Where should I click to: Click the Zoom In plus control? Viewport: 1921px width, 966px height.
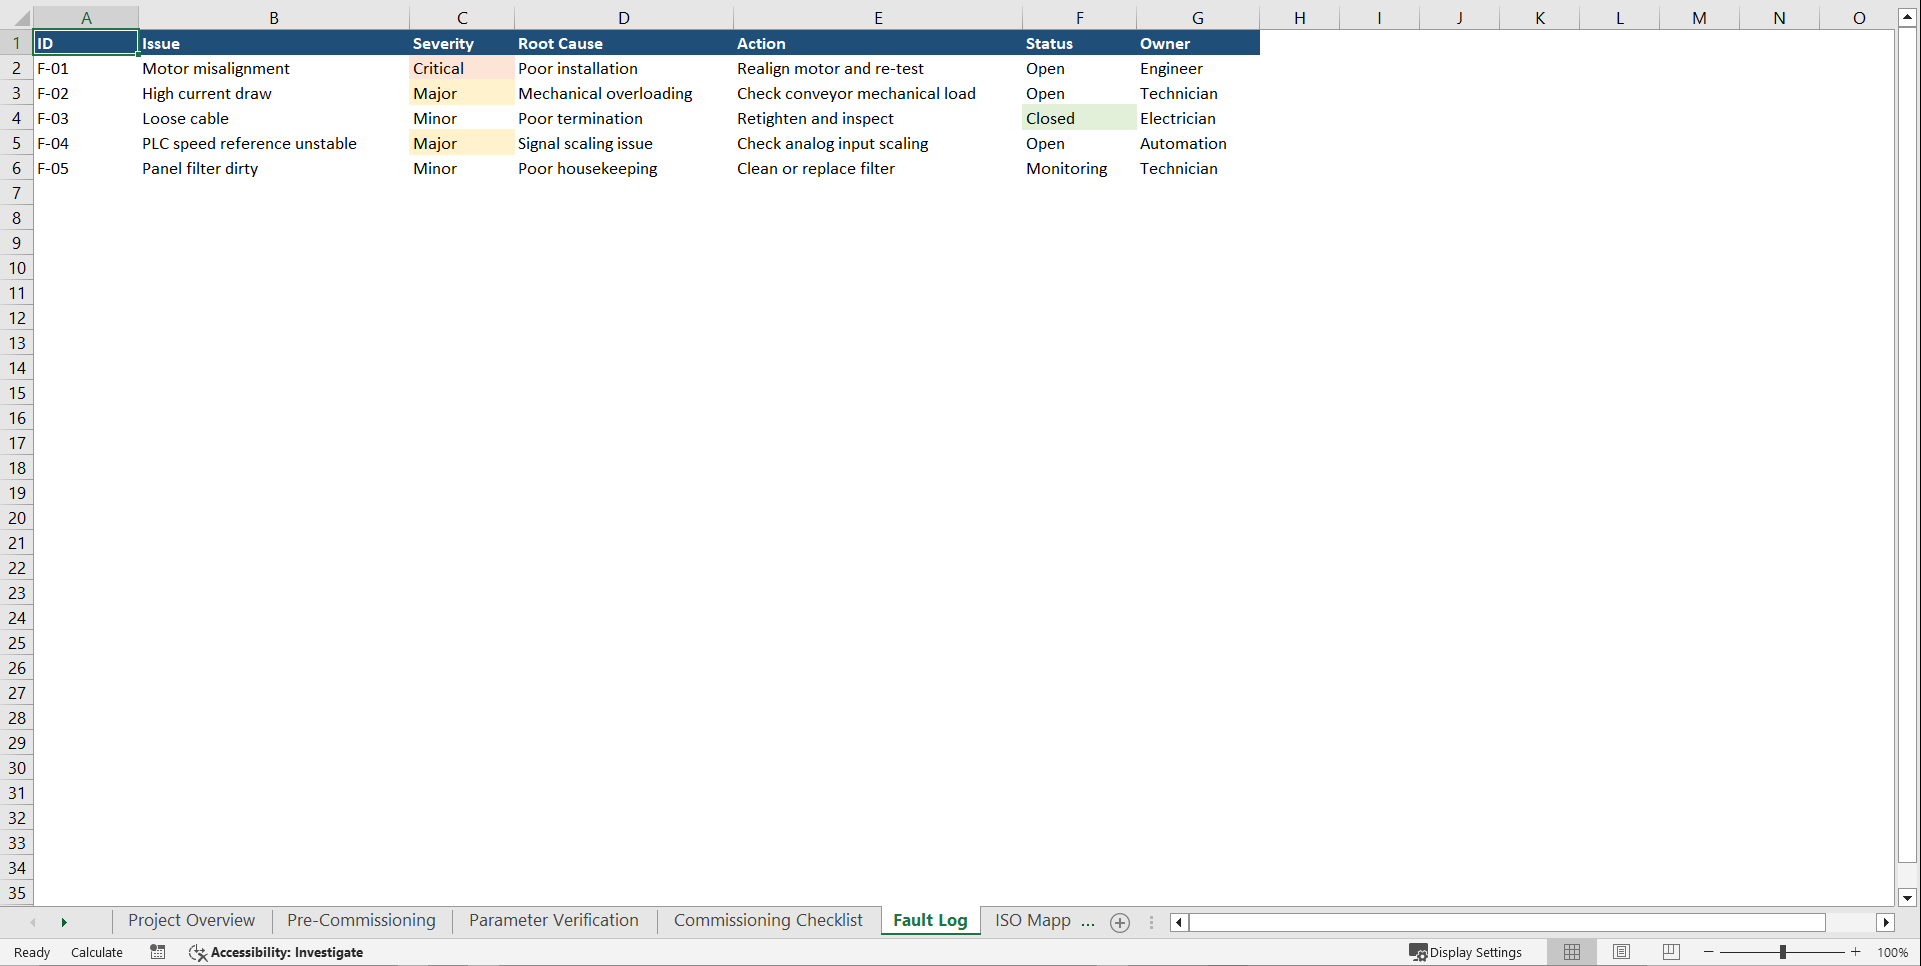pos(1855,952)
